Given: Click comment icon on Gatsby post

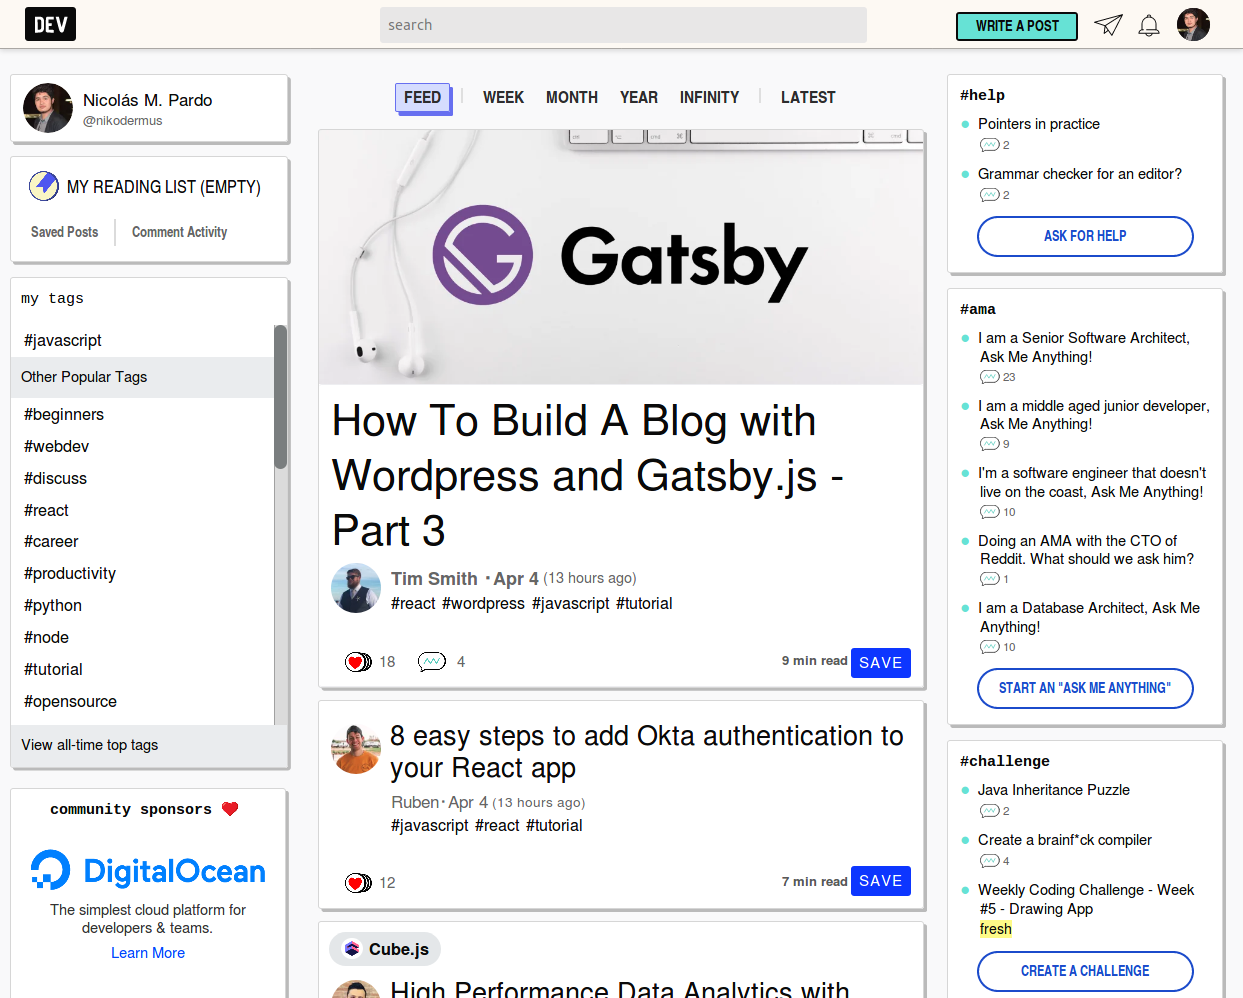Looking at the screenshot, I should [432, 662].
